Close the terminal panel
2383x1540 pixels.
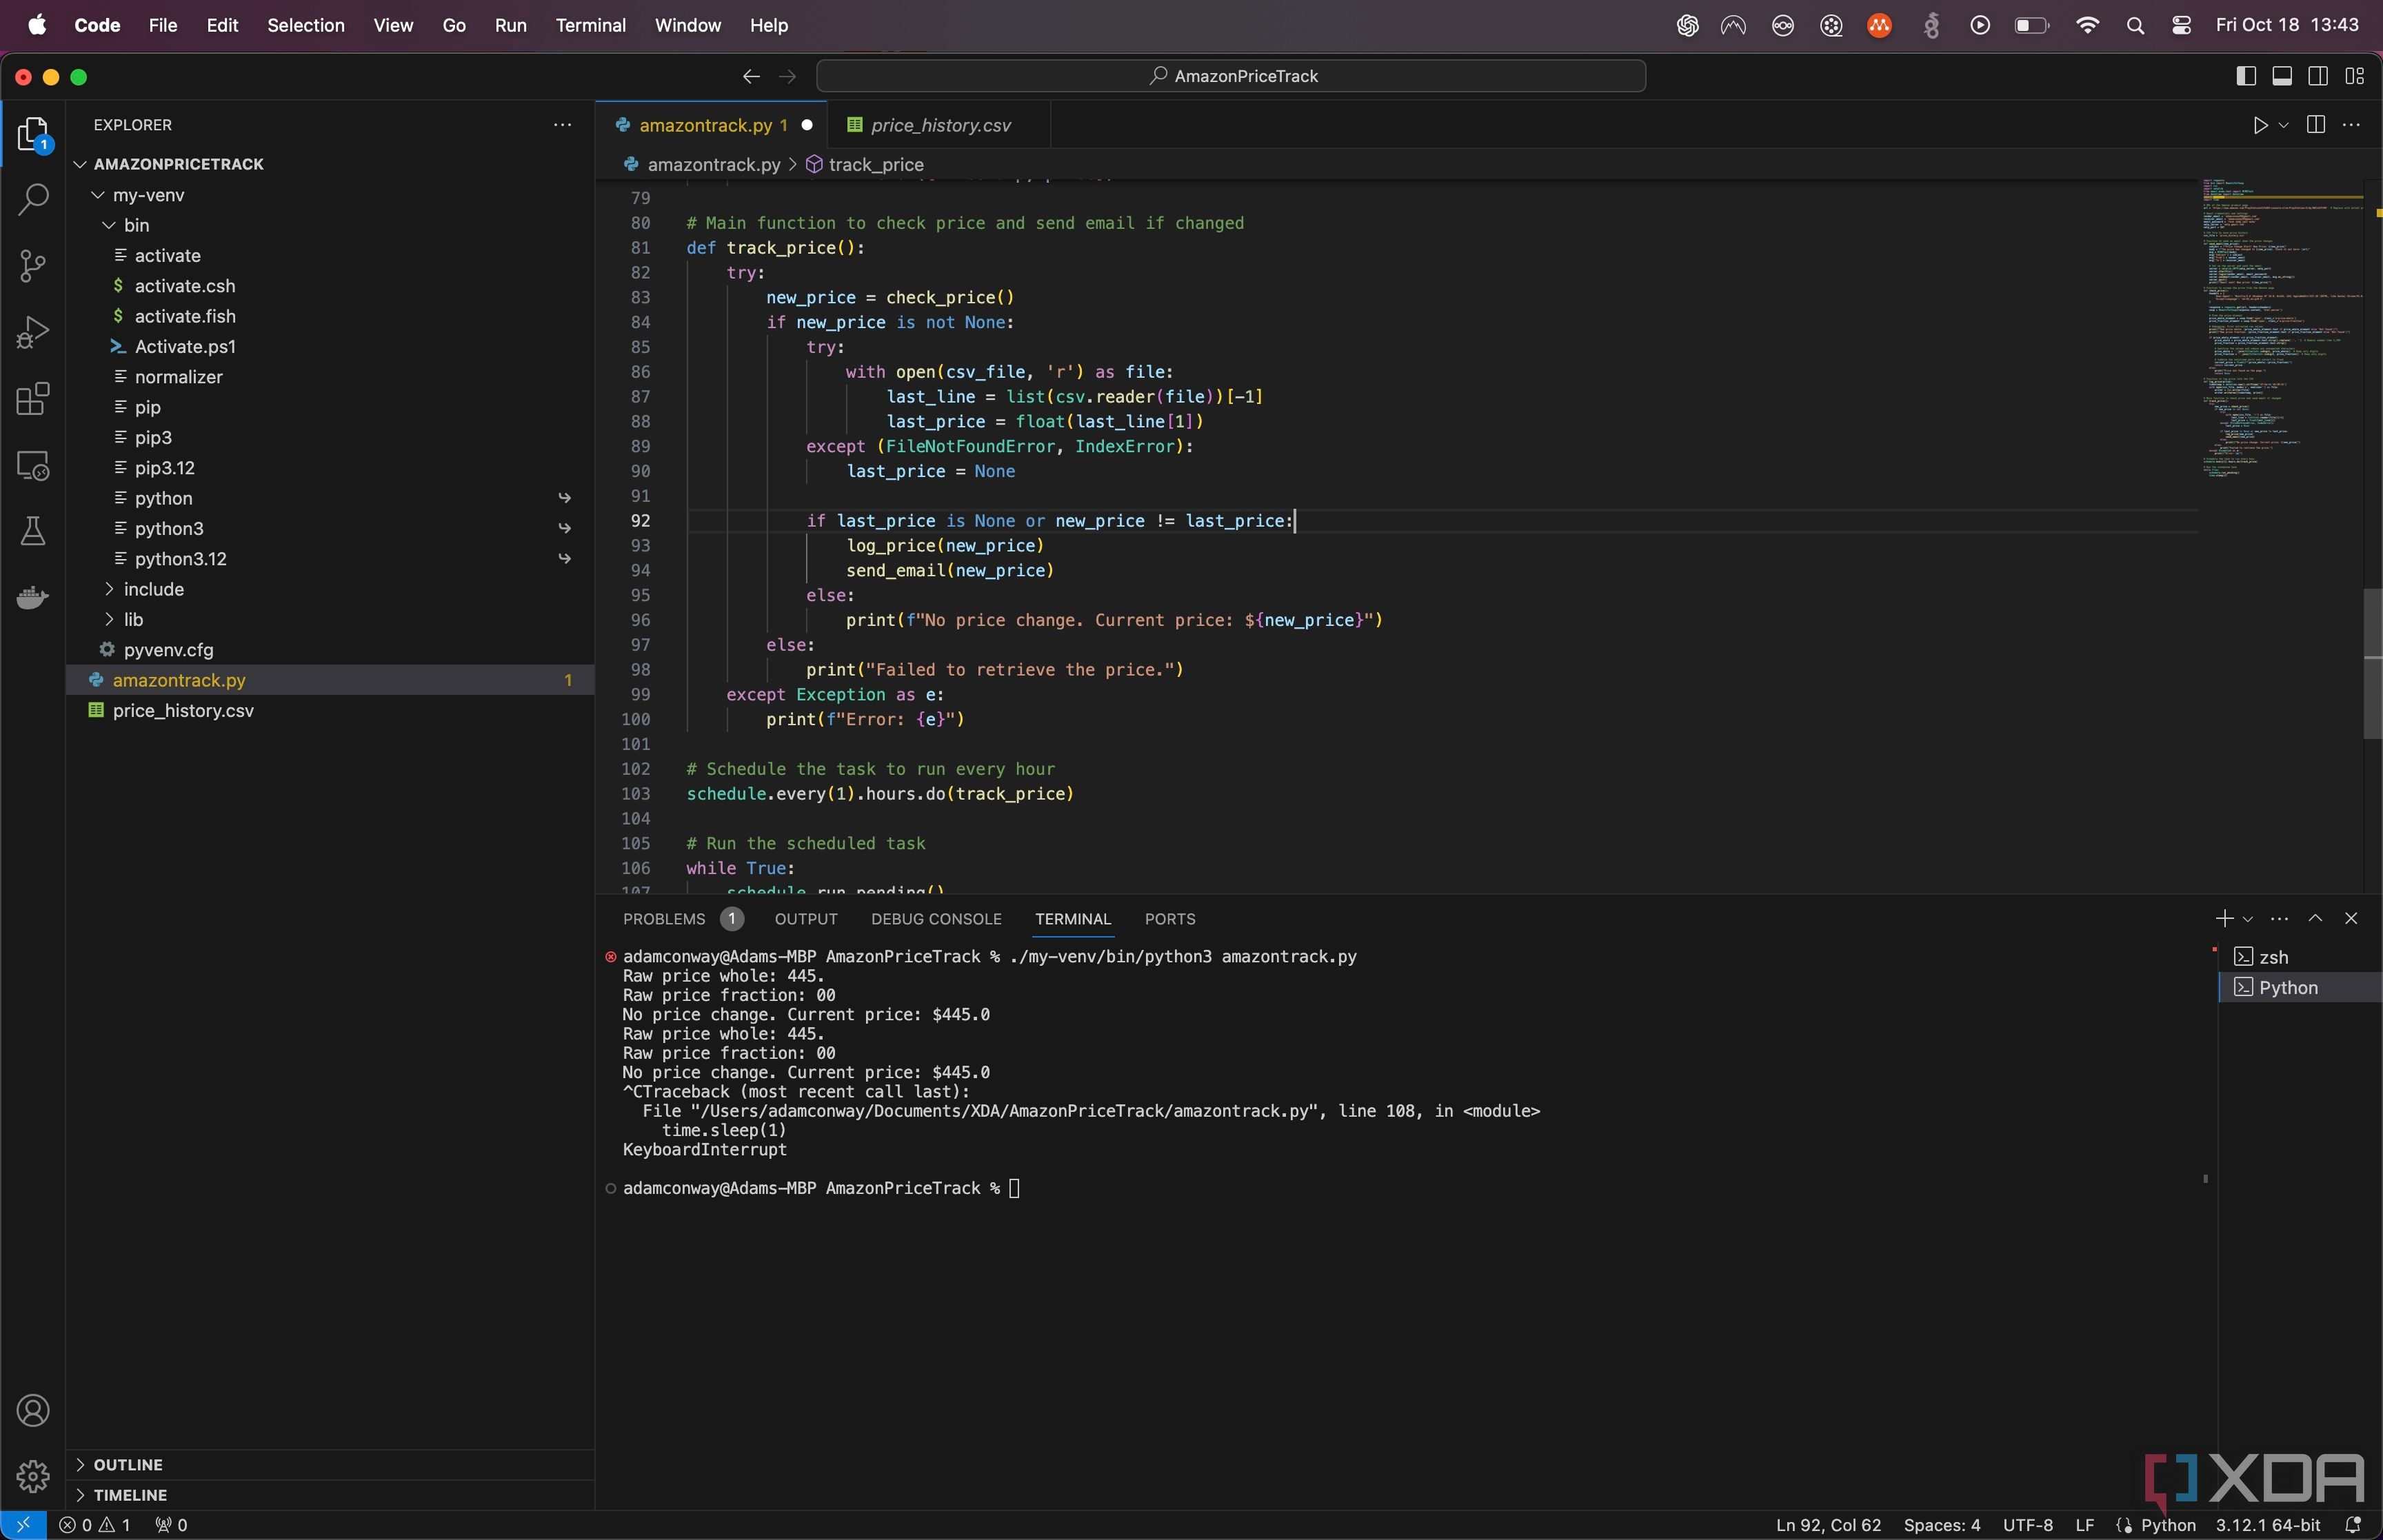click(2351, 919)
